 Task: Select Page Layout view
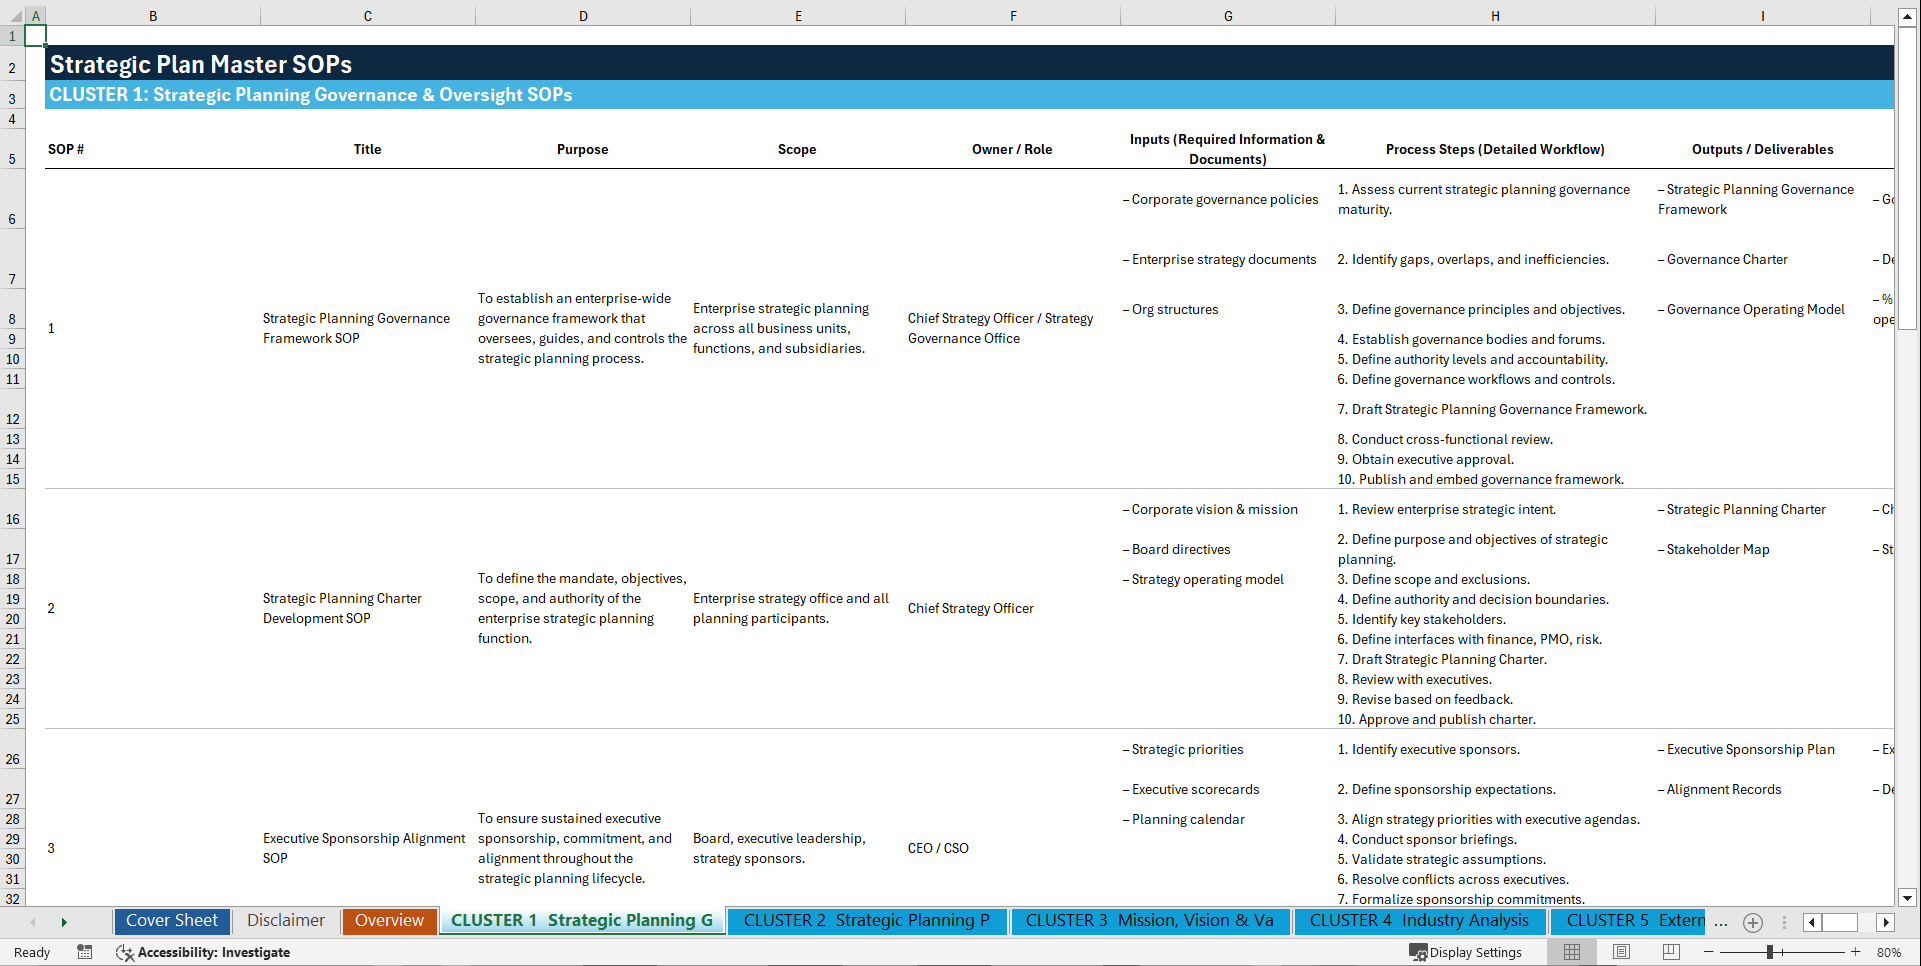(x=1621, y=952)
